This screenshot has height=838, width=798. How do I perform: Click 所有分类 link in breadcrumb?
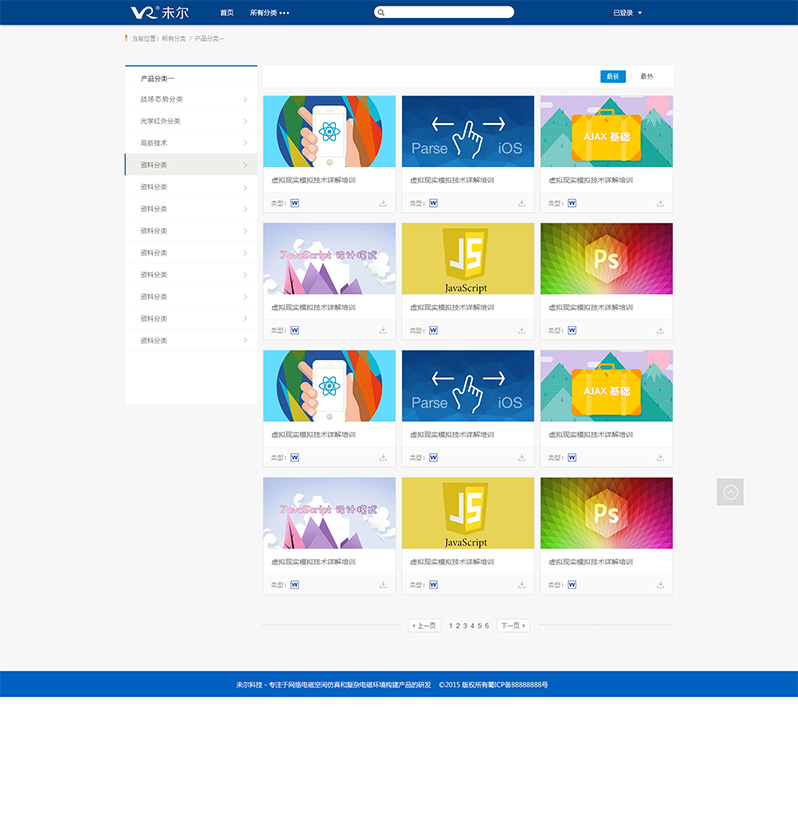(174, 39)
